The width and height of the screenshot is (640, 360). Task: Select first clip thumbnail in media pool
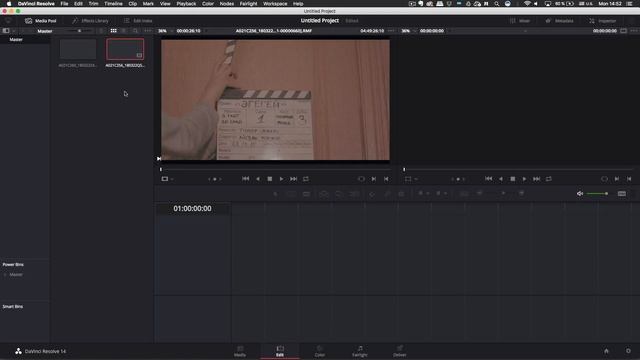[x=78, y=49]
